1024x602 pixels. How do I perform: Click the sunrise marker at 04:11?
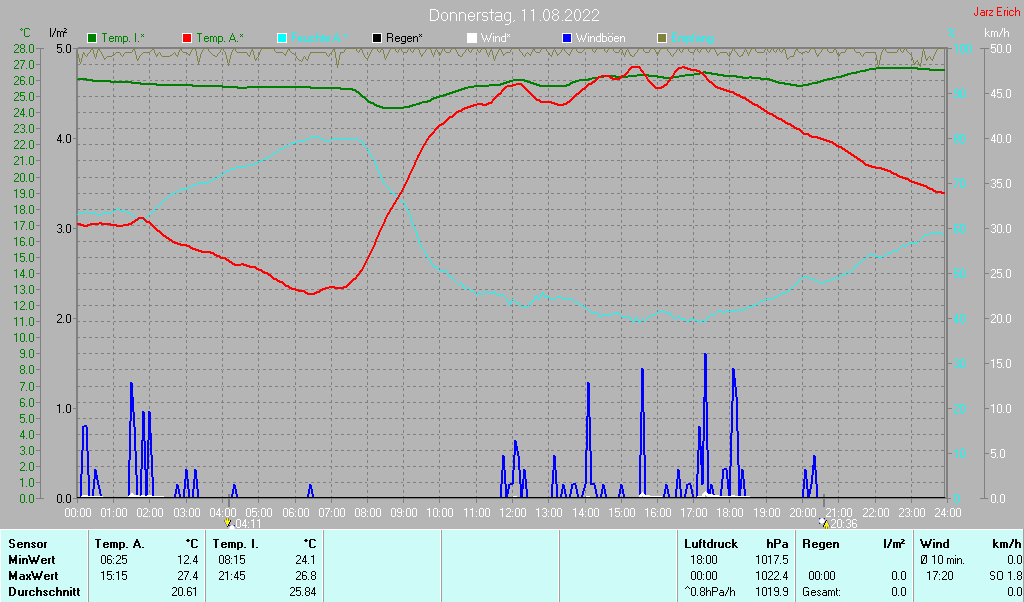[x=229, y=522]
